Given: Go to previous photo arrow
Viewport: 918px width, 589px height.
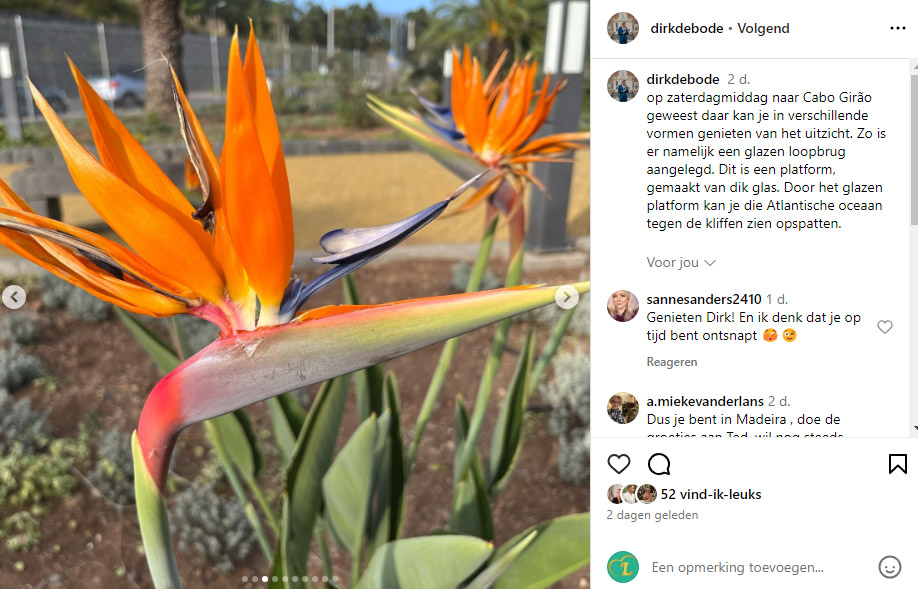Looking at the screenshot, I should point(13,297).
